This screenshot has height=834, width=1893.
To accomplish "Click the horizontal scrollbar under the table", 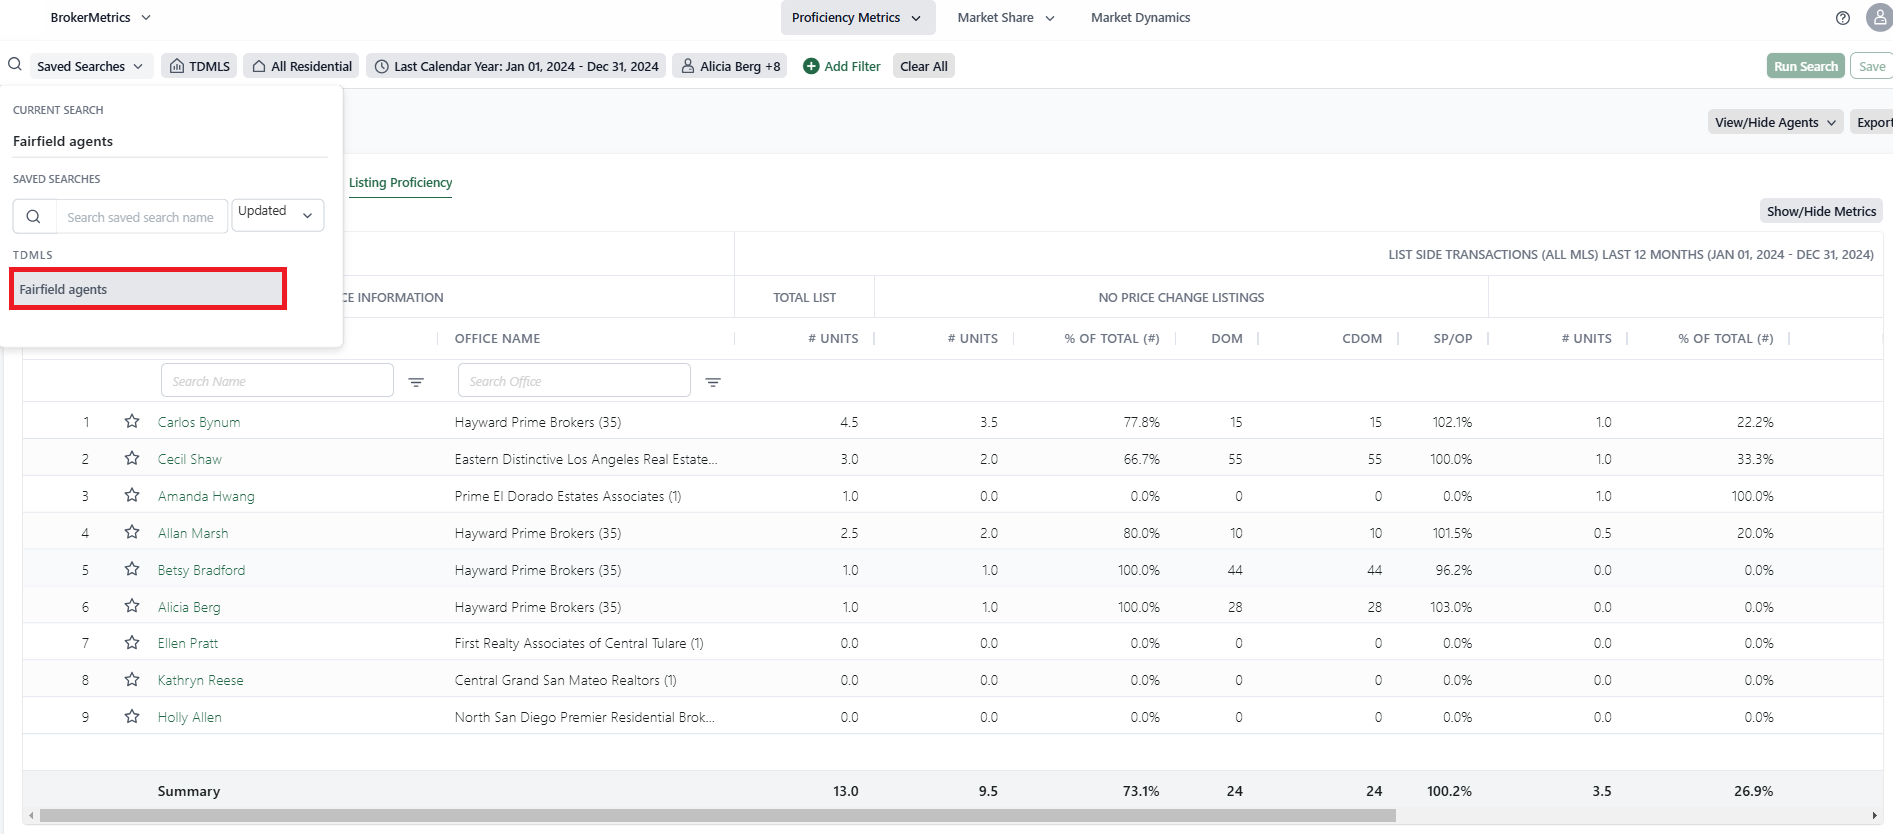I will tap(717, 816).
